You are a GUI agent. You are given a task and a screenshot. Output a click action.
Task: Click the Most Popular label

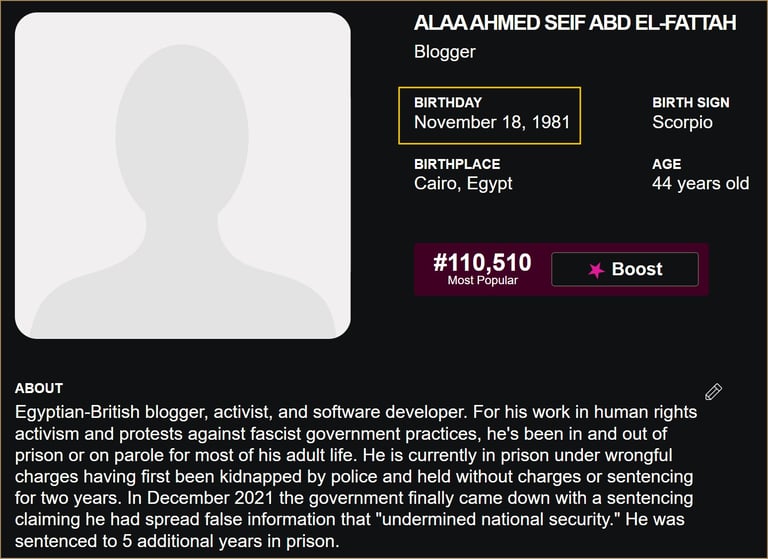(482, 281)
